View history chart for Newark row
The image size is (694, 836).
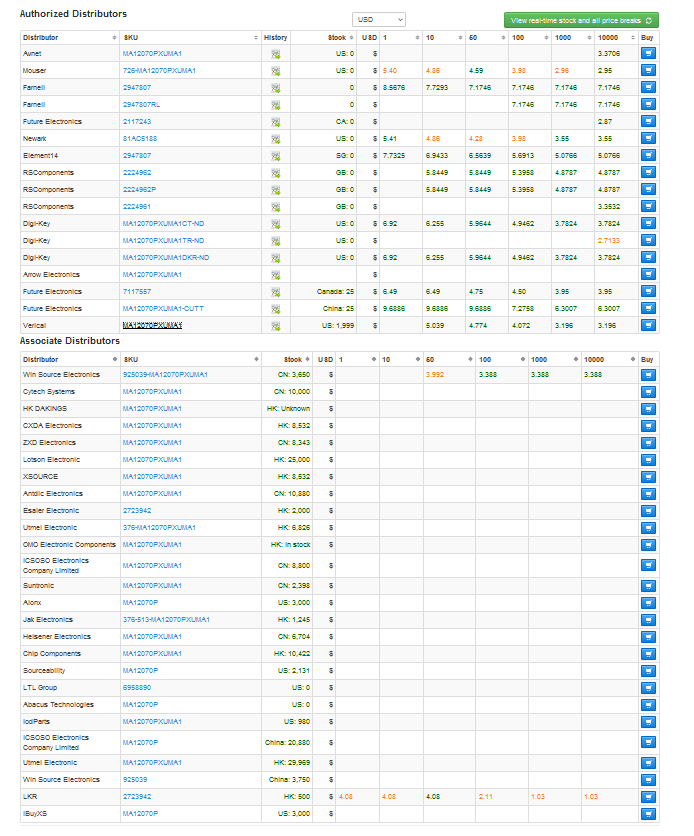coord(276,139)
